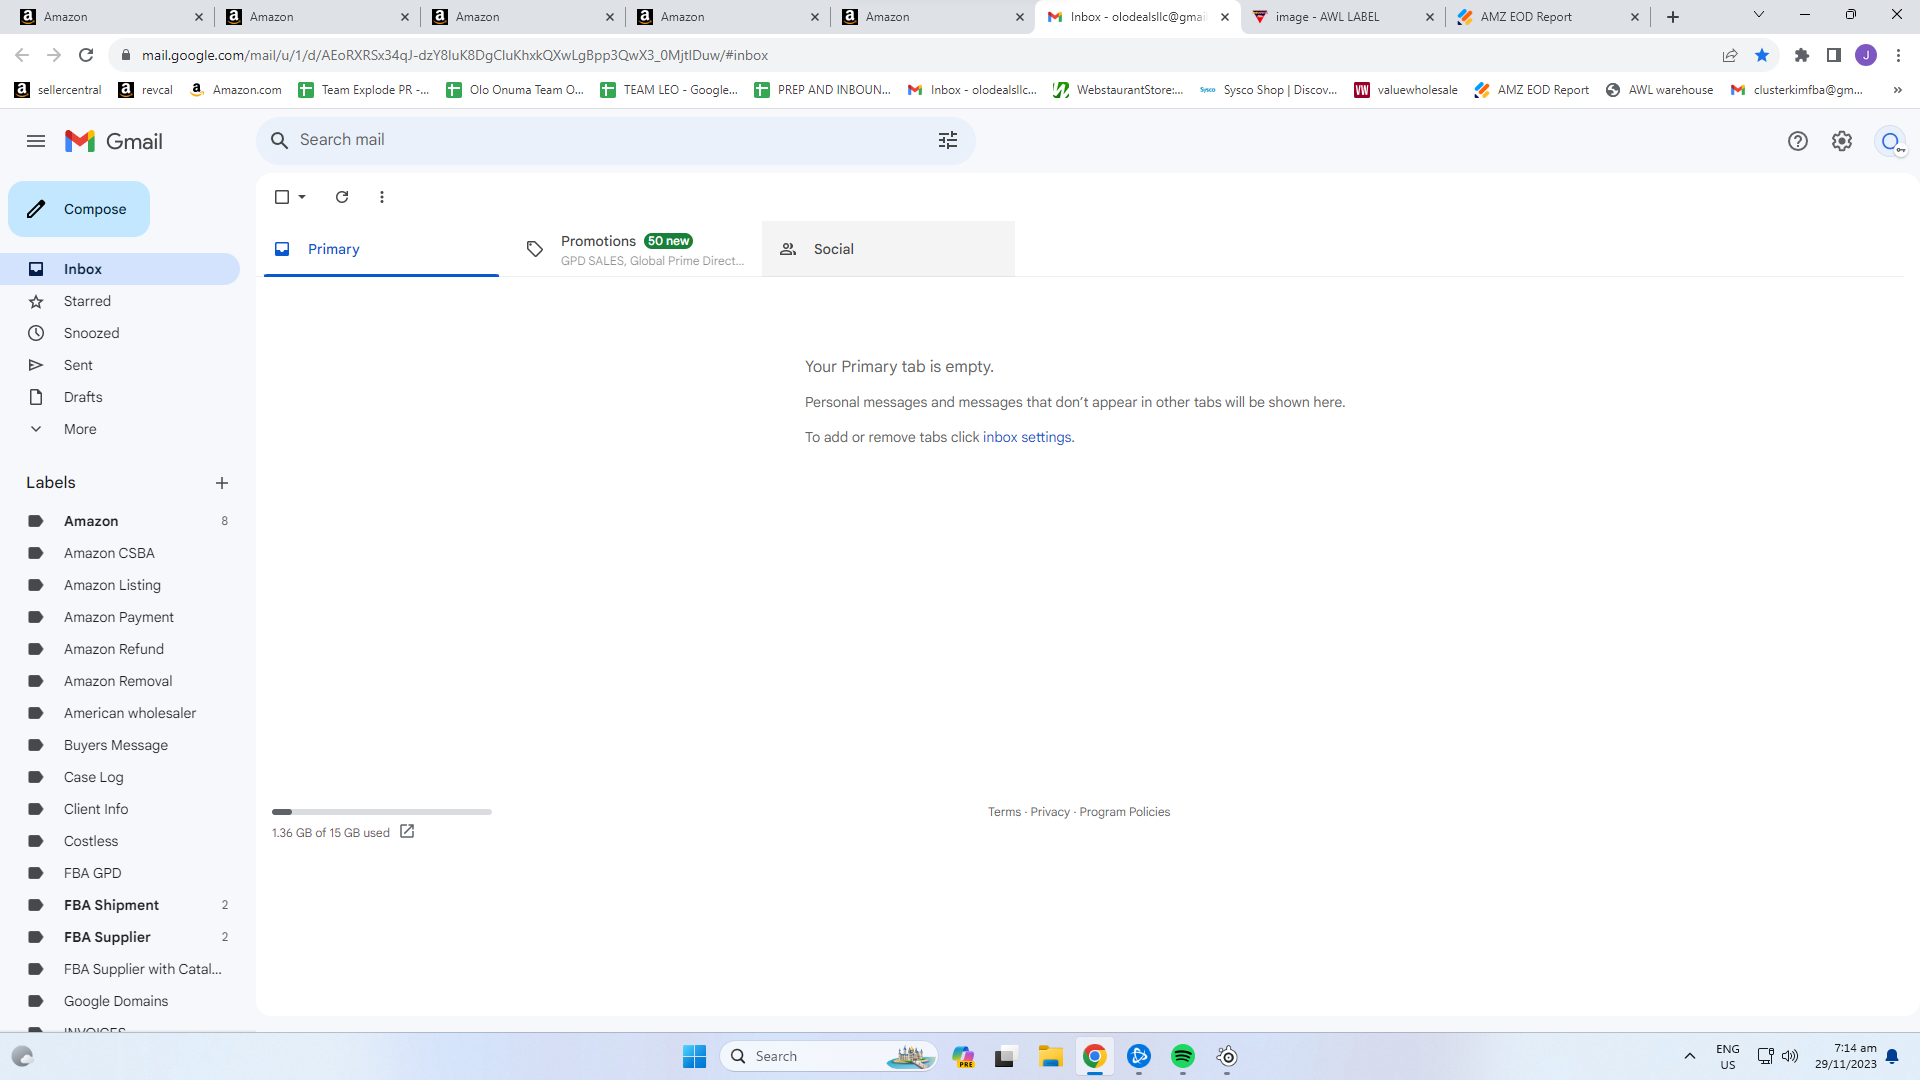Open Chrome icon in taskbar
The height and width of the screenshot is (1080, 1920).
(x=1095, y=1056)
